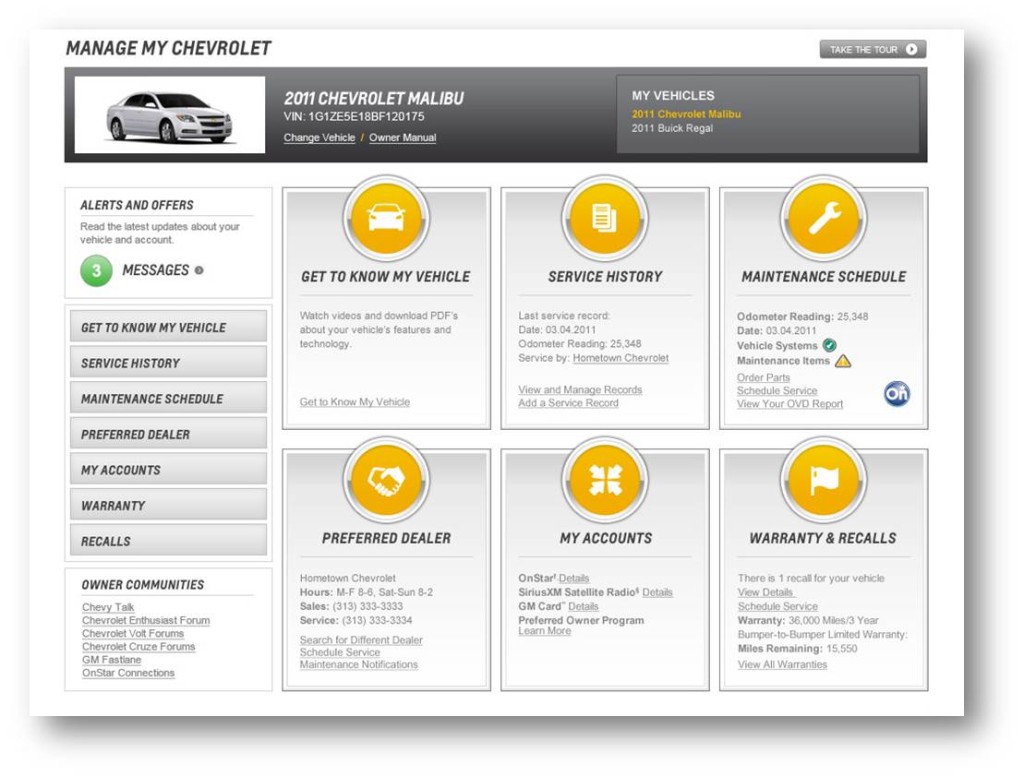Click the Maintenance Schedule card heading
The width and height of the screenshot is (1024, 776).
point(824,277)
